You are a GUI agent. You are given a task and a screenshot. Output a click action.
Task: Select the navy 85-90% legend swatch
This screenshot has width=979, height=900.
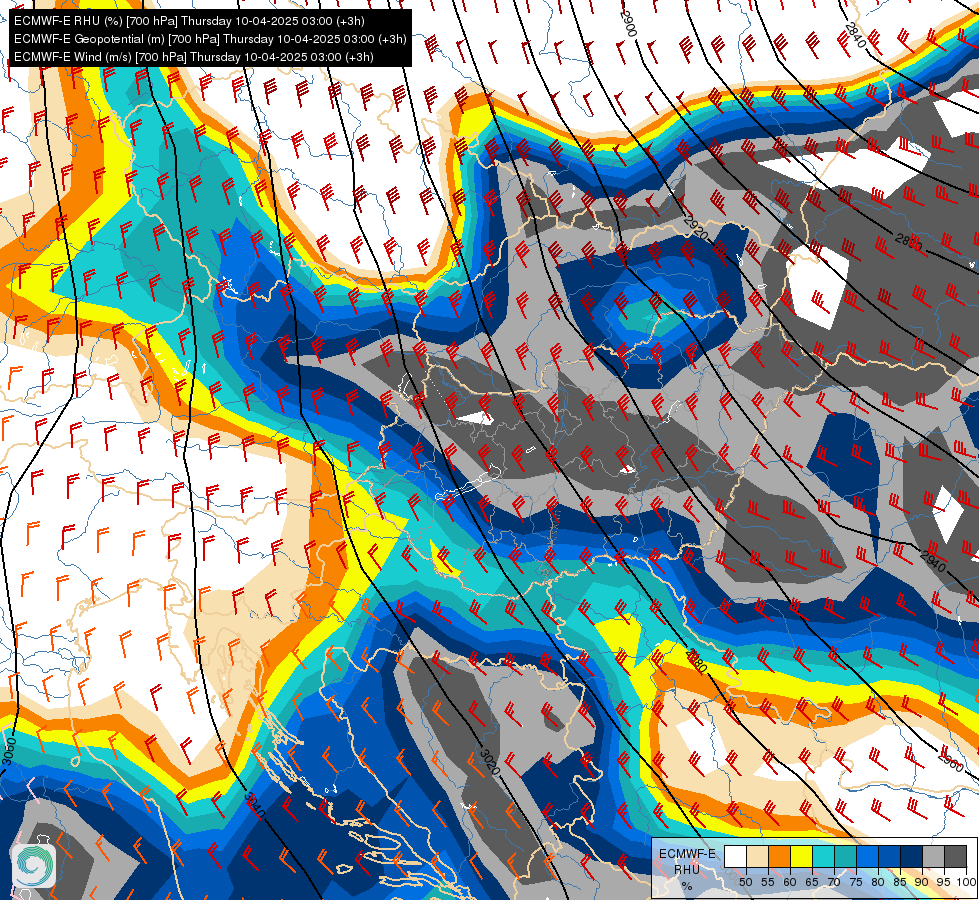pos(912,856)
